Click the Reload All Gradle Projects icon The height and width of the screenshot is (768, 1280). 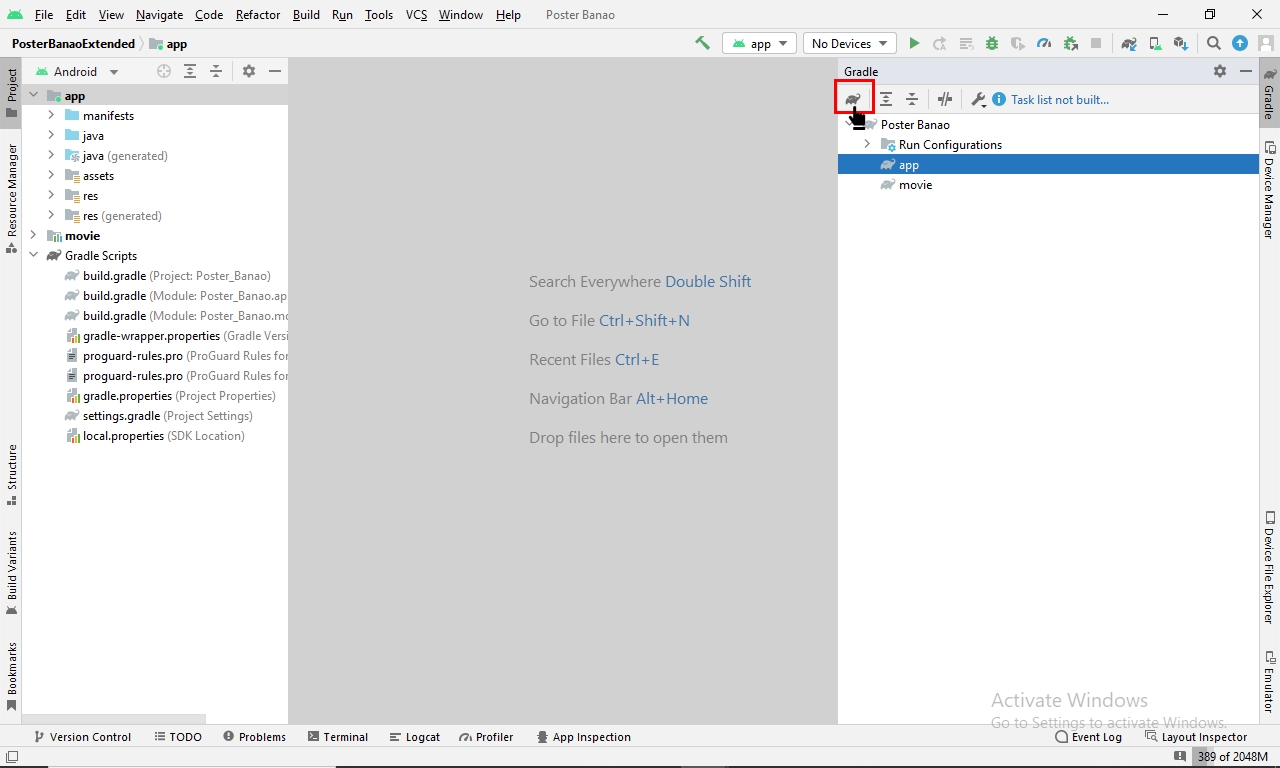point(853,99)
